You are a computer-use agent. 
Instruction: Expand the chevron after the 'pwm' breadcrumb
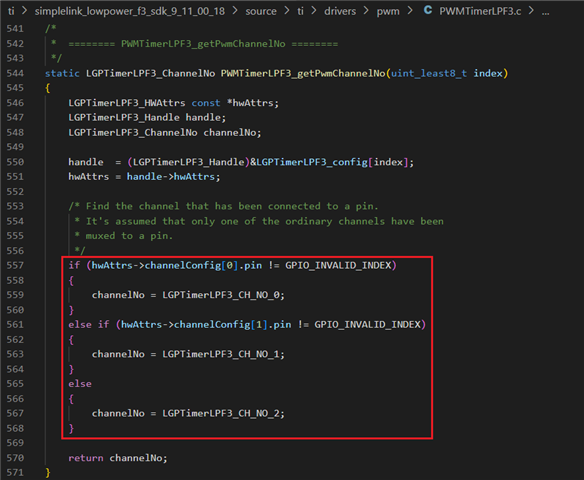(x=410, y=11)
